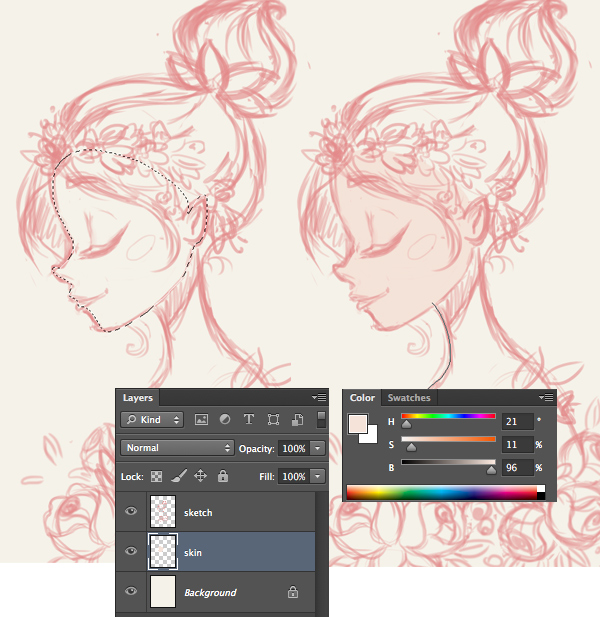Open the Fill slider arrow
This screenshot has height=619, width=600.
coord(318,476)
